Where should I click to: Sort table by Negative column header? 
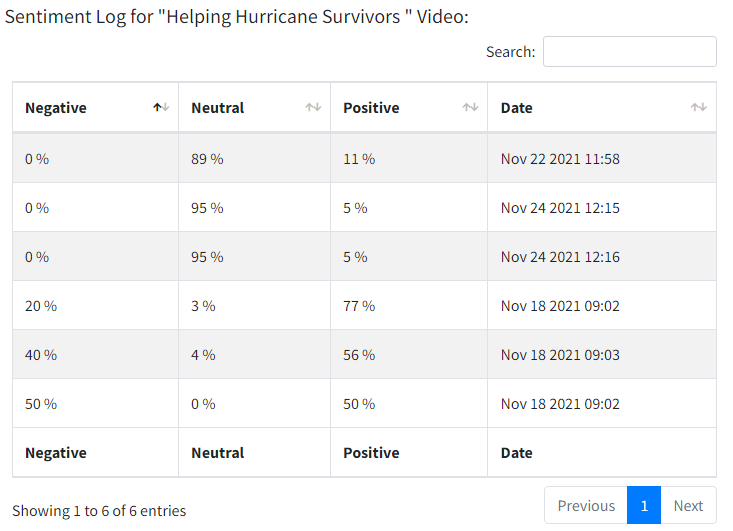click(x=56, y=108)
